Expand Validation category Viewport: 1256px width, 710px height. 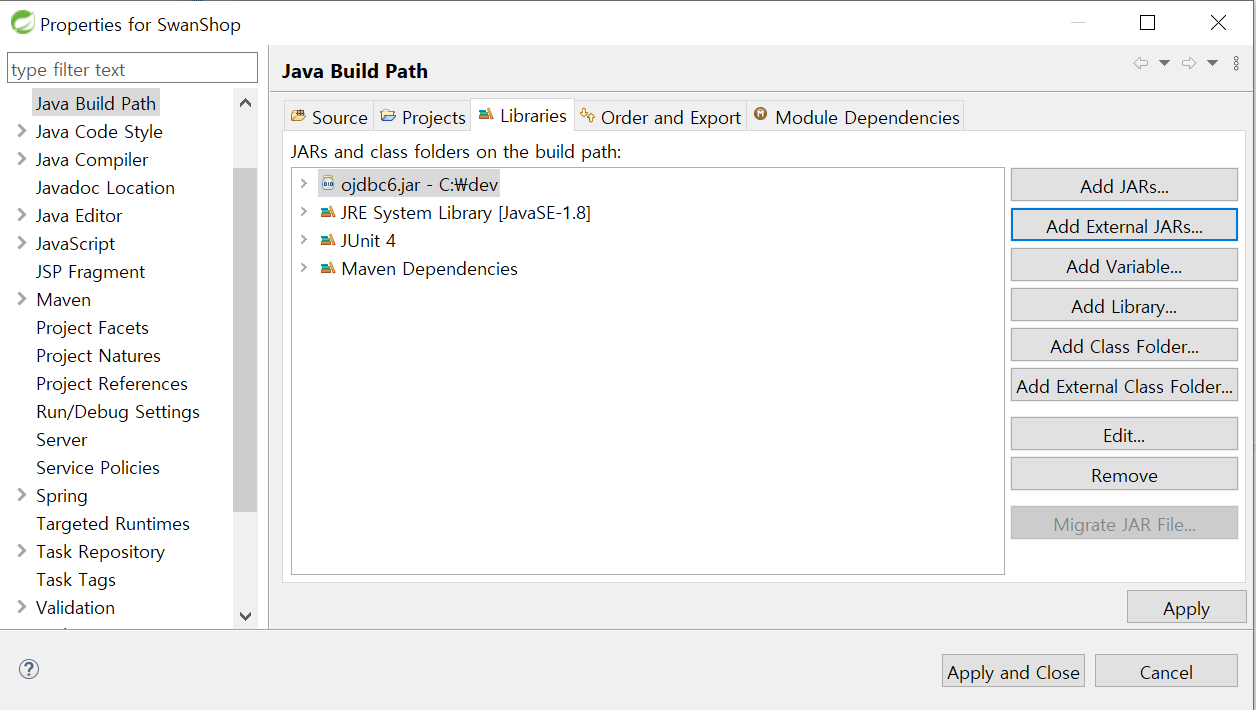coord(22,607)
